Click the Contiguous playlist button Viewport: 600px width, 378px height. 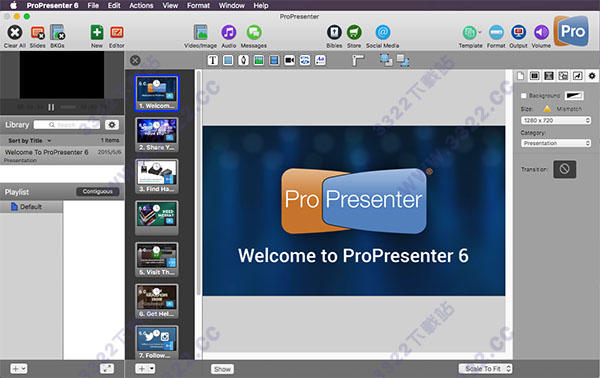click(98, 192)
